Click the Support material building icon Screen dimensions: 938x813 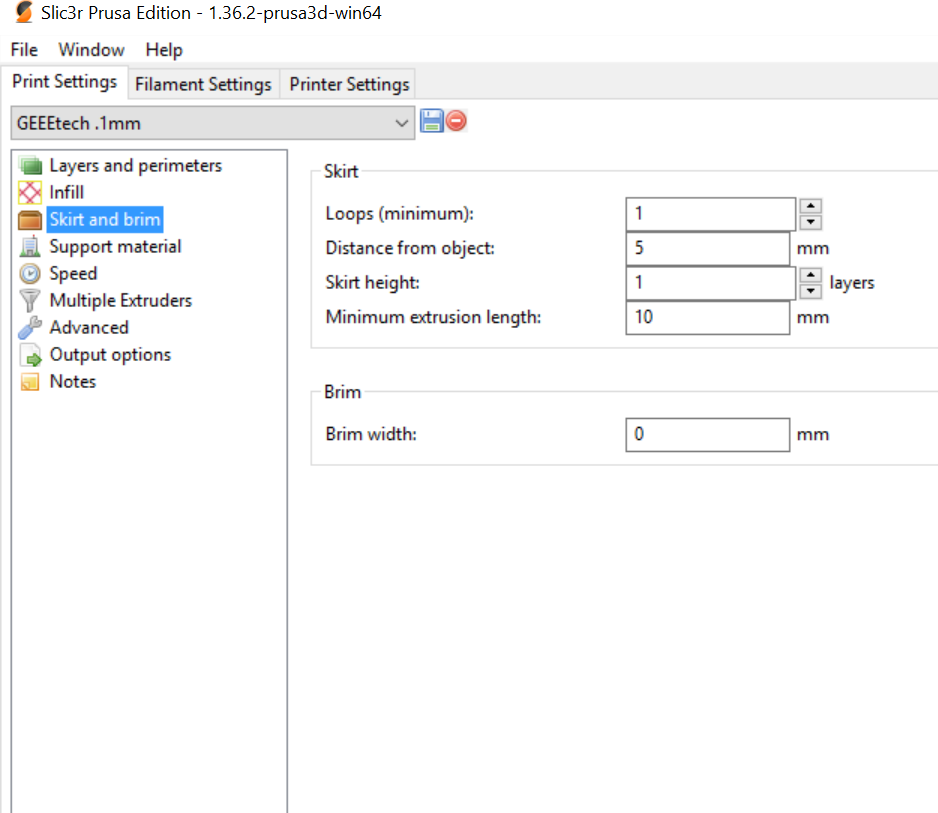click(x=30, y=246)
